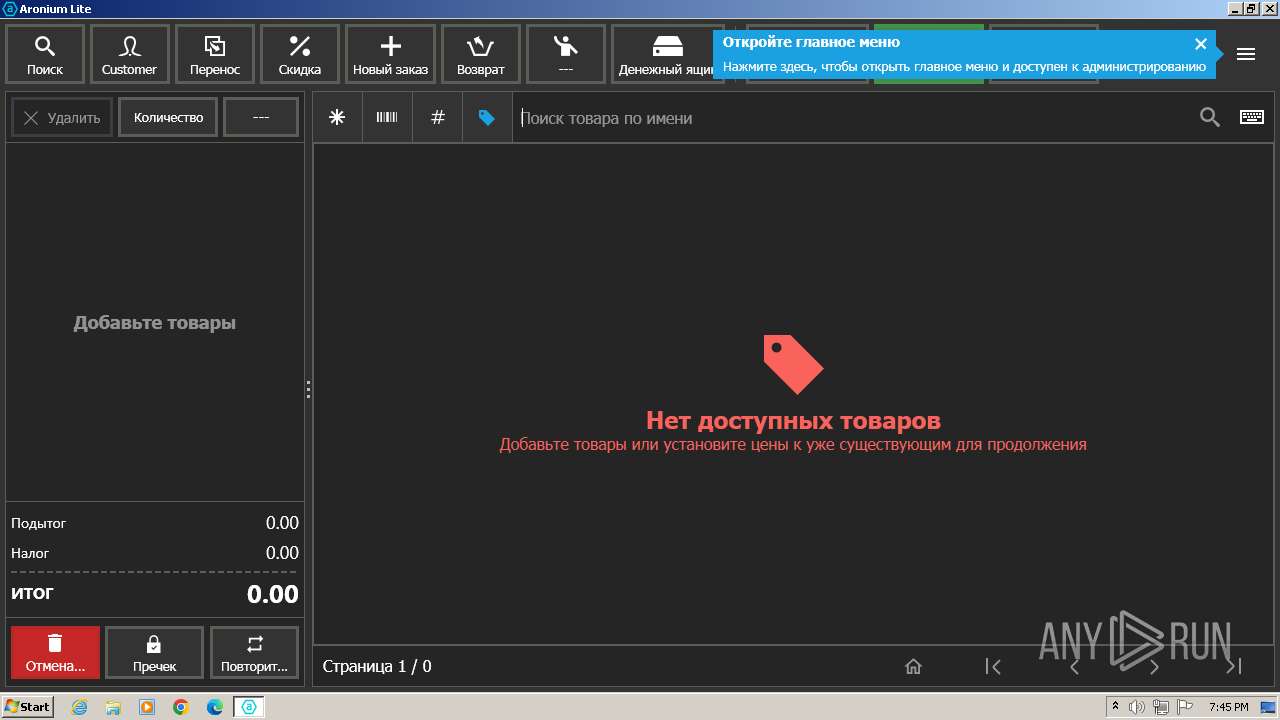
Task: Jump to first page of products
Action: (993, 666)
